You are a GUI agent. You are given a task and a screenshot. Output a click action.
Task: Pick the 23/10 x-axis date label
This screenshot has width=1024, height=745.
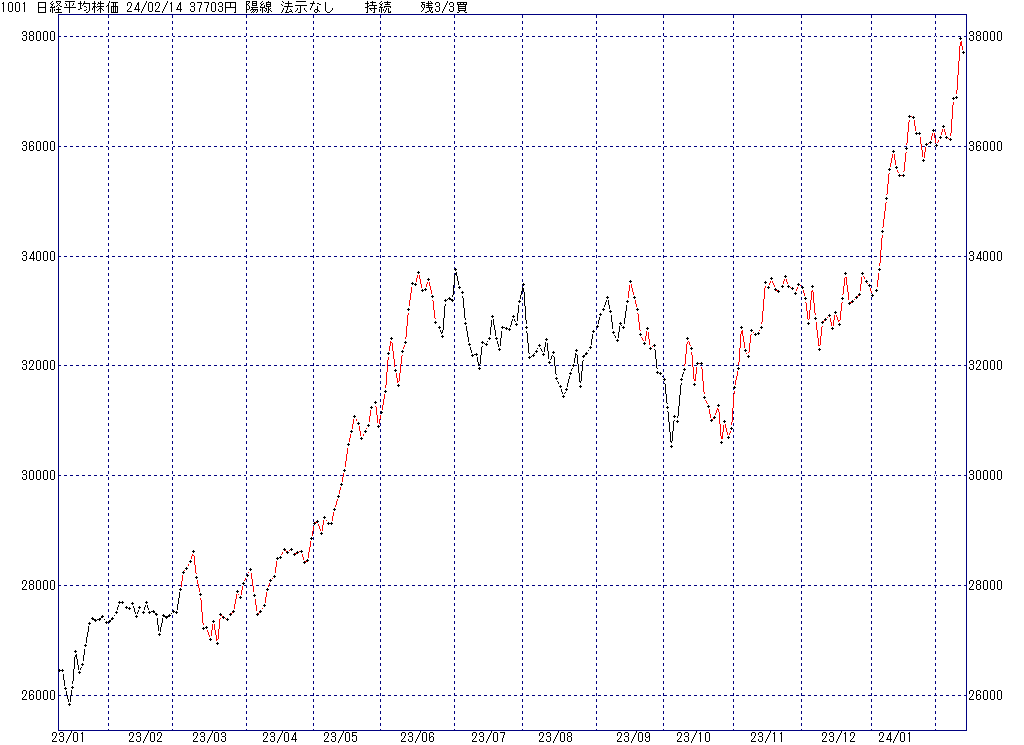[x=693, y=738]
